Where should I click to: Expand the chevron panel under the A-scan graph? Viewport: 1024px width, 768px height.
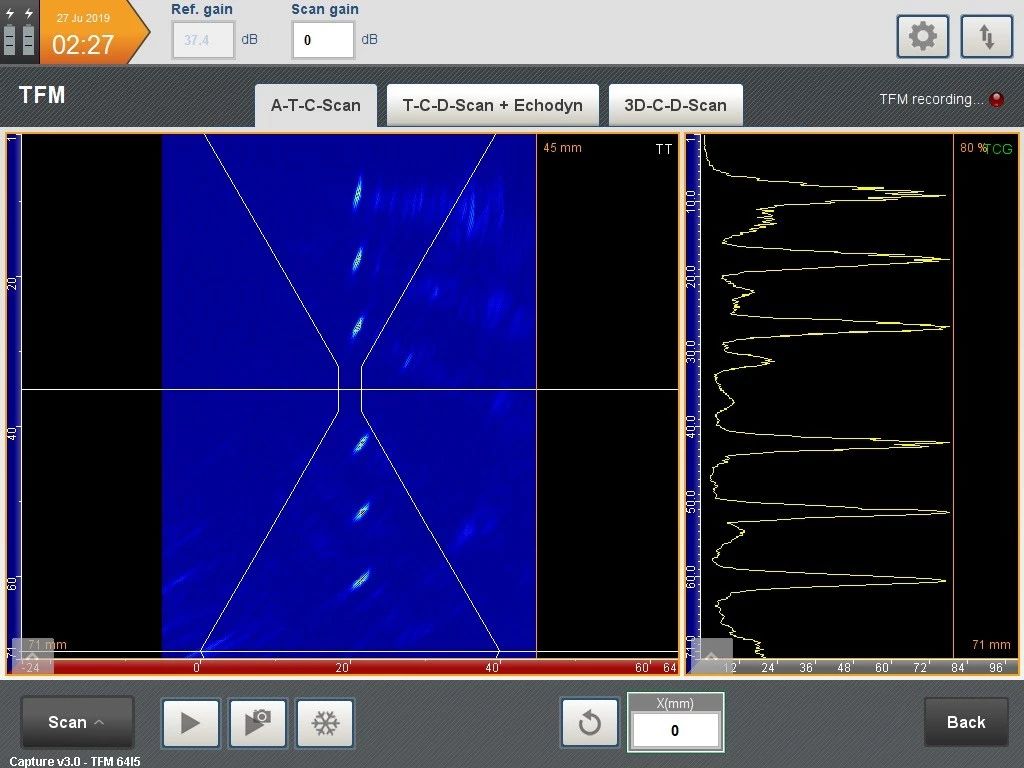pyautogui.click(x=710, y=655)
